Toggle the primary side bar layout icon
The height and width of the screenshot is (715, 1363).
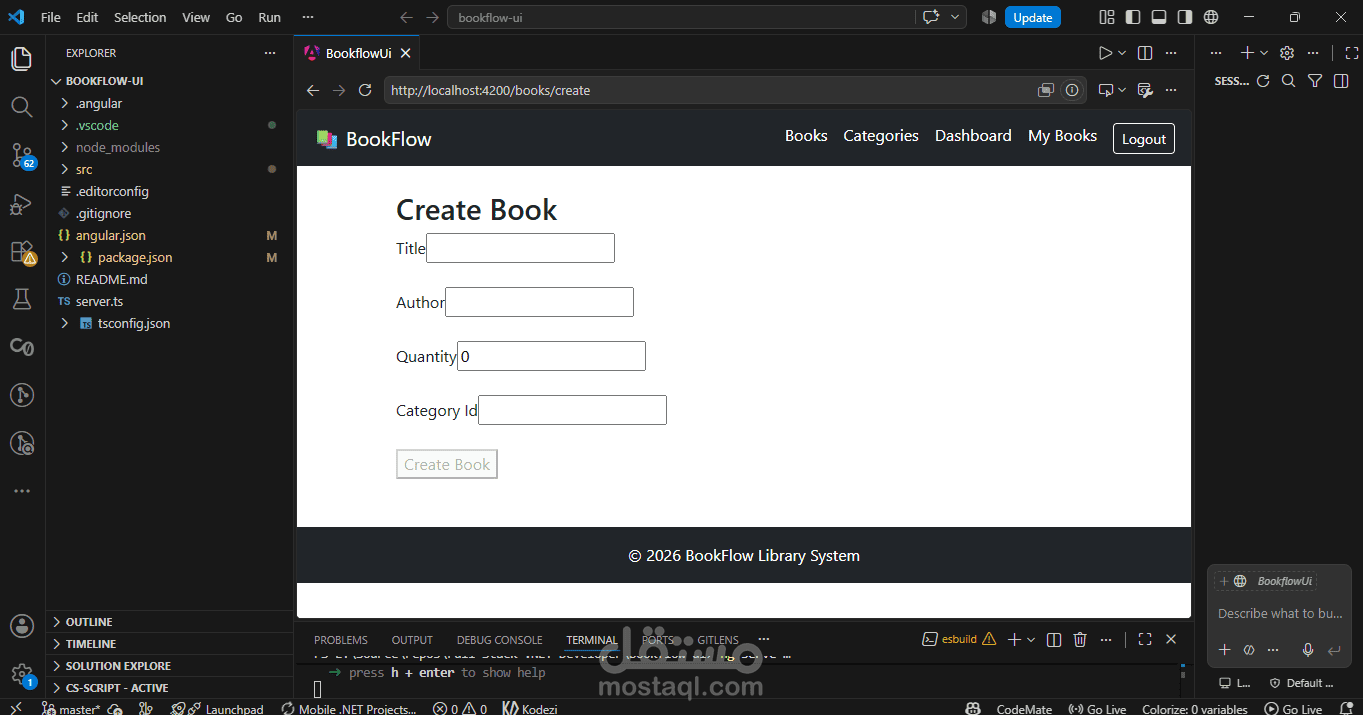1133,17
